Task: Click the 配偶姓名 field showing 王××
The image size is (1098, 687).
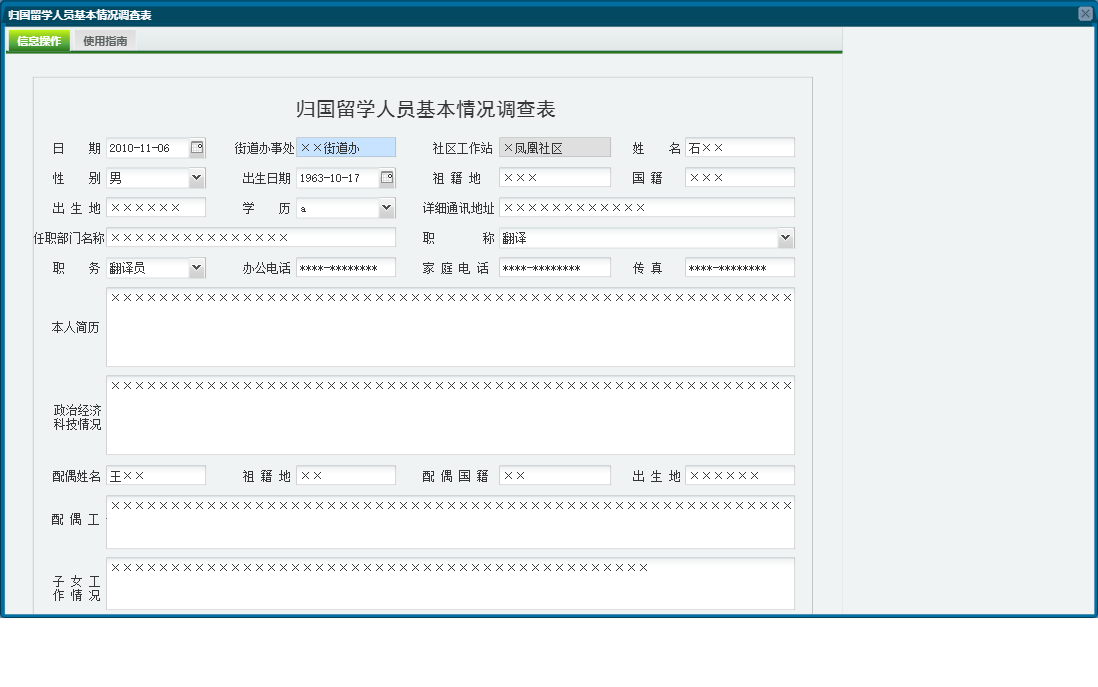Action: click(x=156, y=475)
